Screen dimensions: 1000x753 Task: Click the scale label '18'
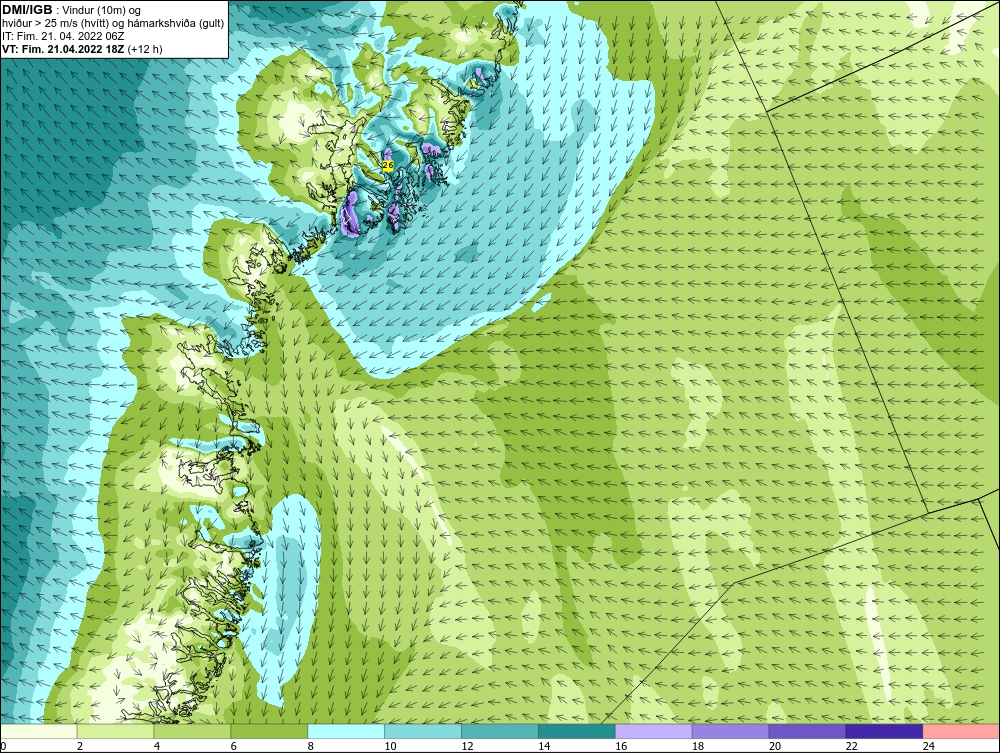point(698,746)
